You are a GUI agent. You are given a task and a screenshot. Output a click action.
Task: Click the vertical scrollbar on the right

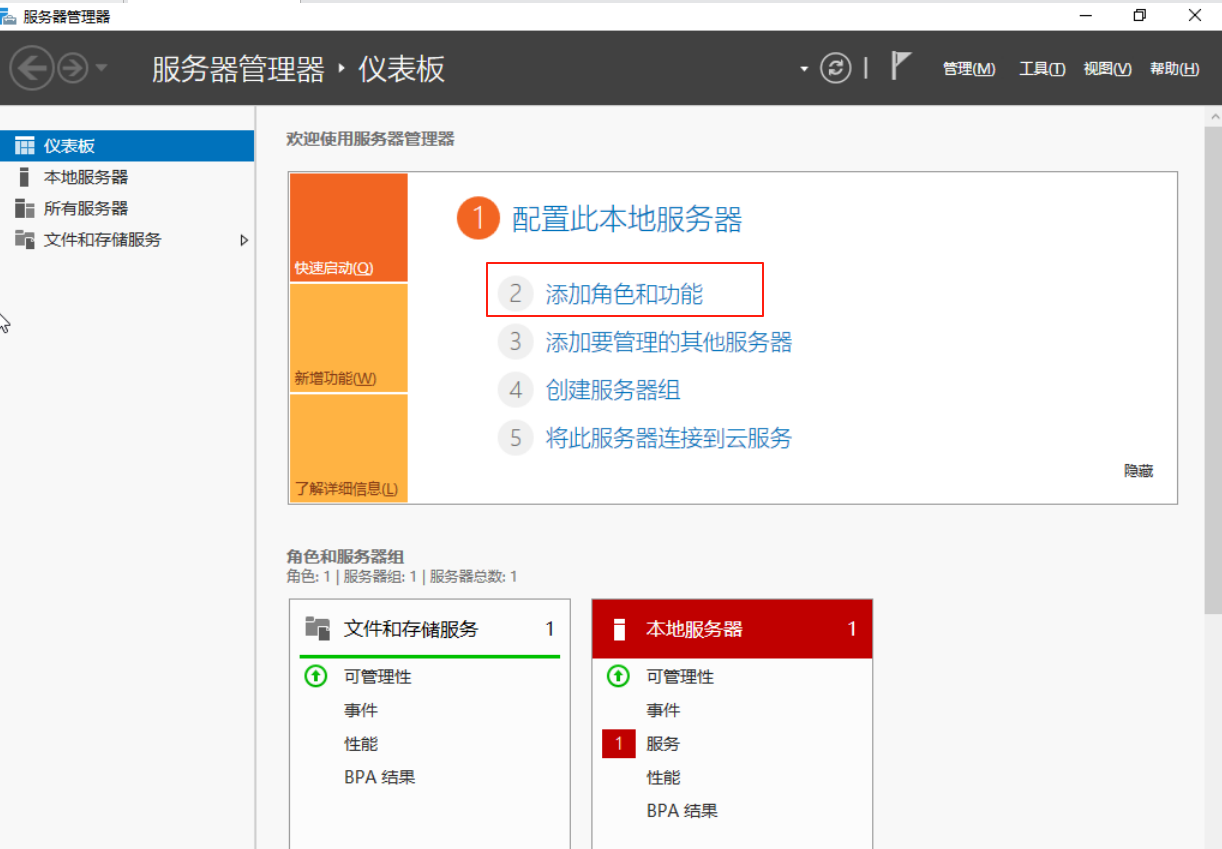(1213, 370)
